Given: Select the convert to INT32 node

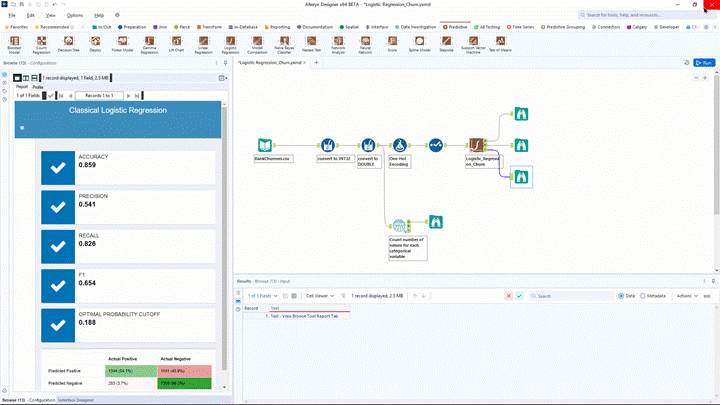Looking at the screenshot, I should pyautogui.click(x=327, y=145).
